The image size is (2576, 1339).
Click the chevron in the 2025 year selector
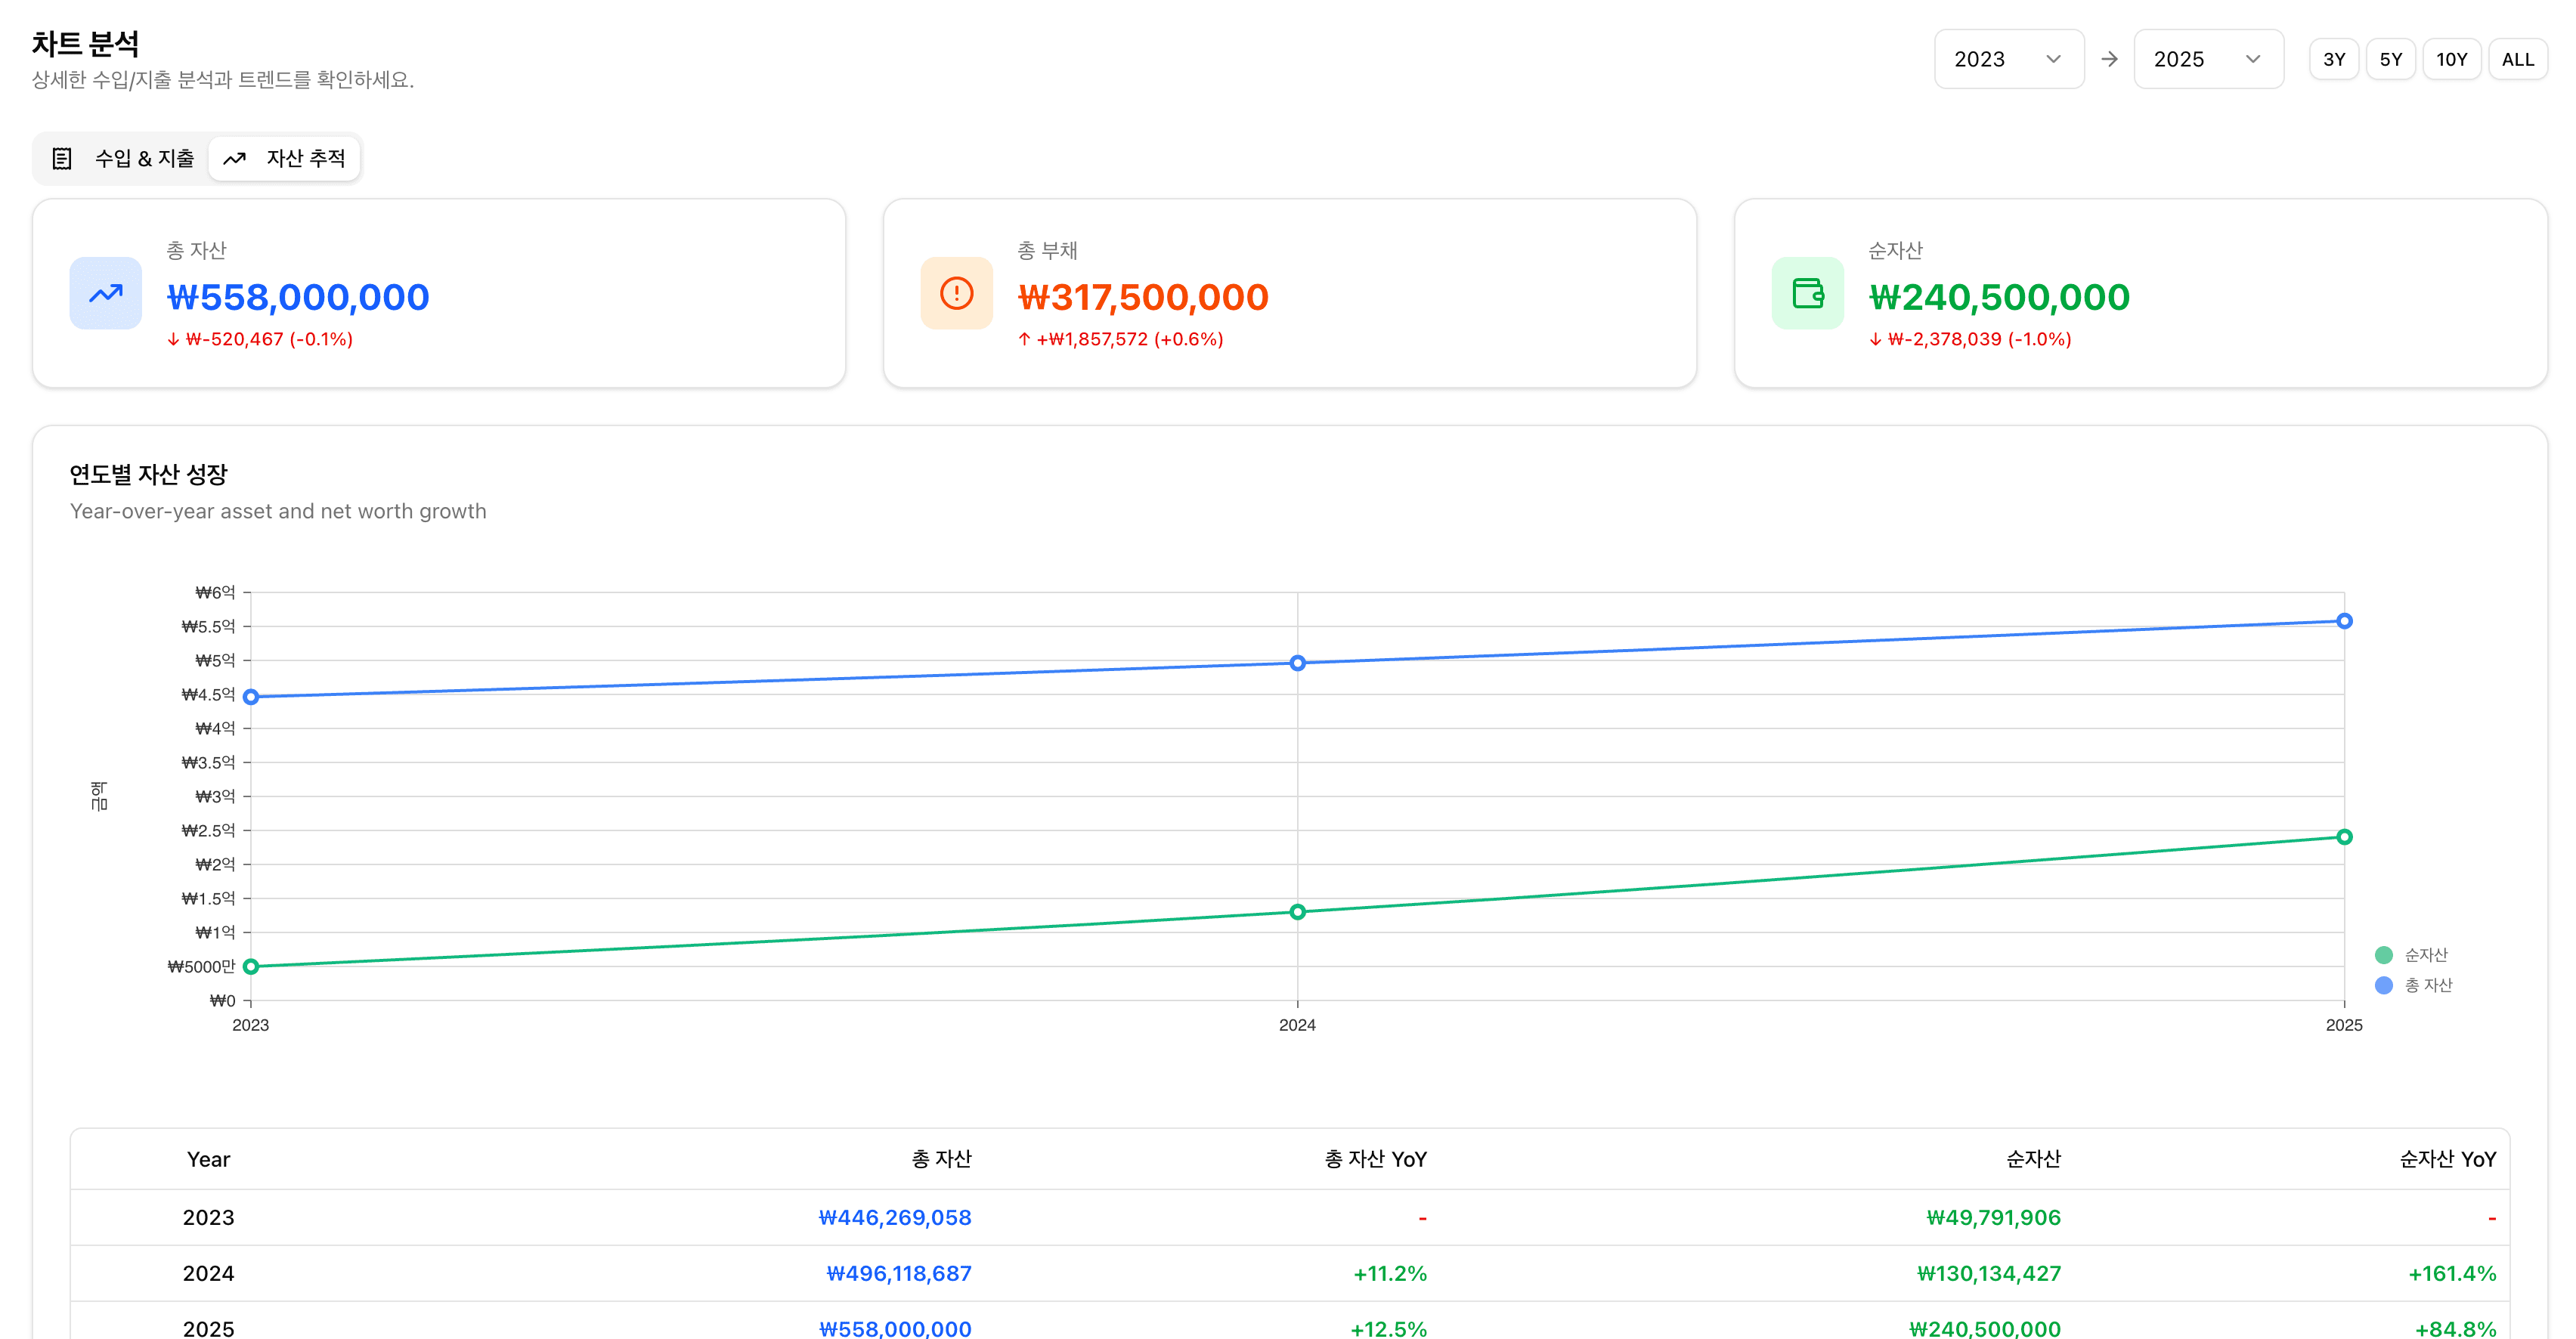click(2253, 59)
